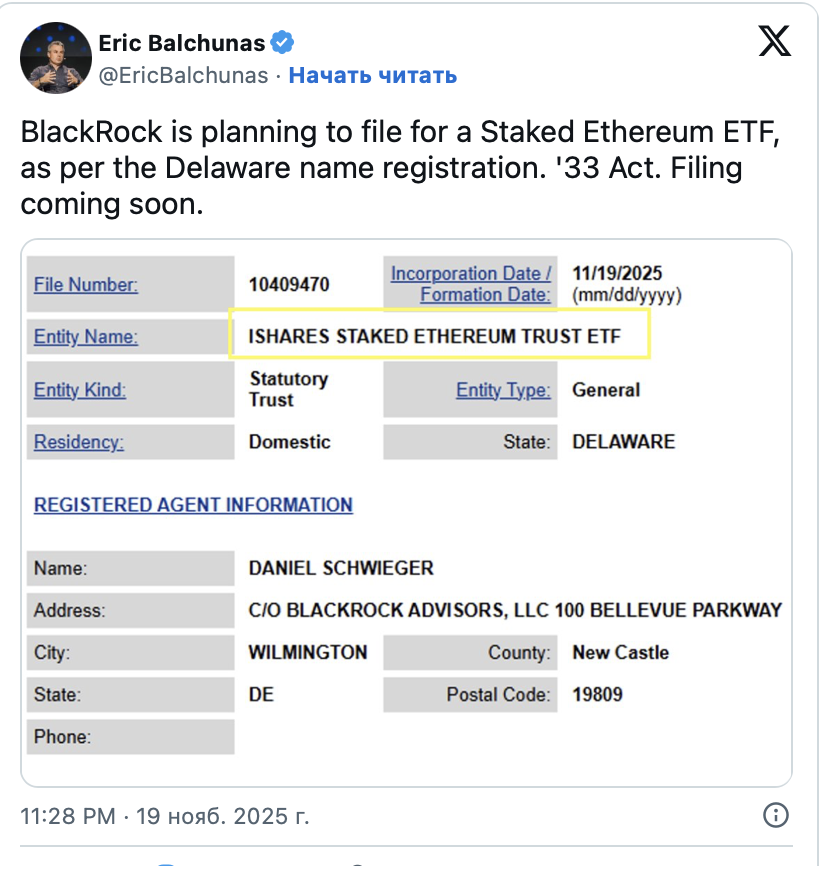
Task: Open the Eric Balchunas display name
Action: (x=181, y=43)
